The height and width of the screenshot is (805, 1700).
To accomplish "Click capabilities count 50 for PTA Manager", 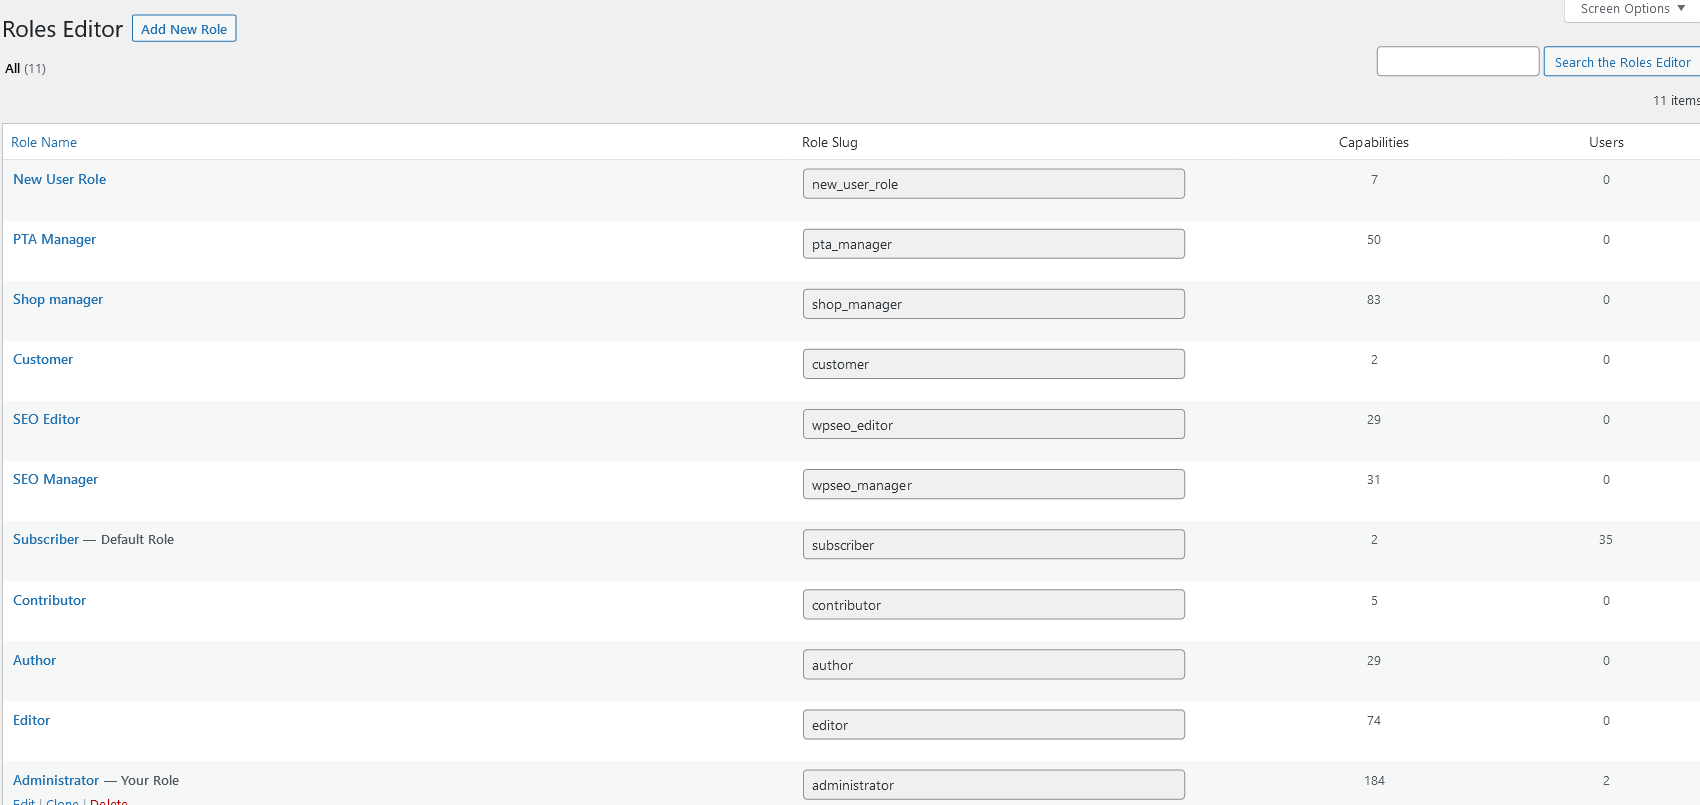I will coord(1374,239).
